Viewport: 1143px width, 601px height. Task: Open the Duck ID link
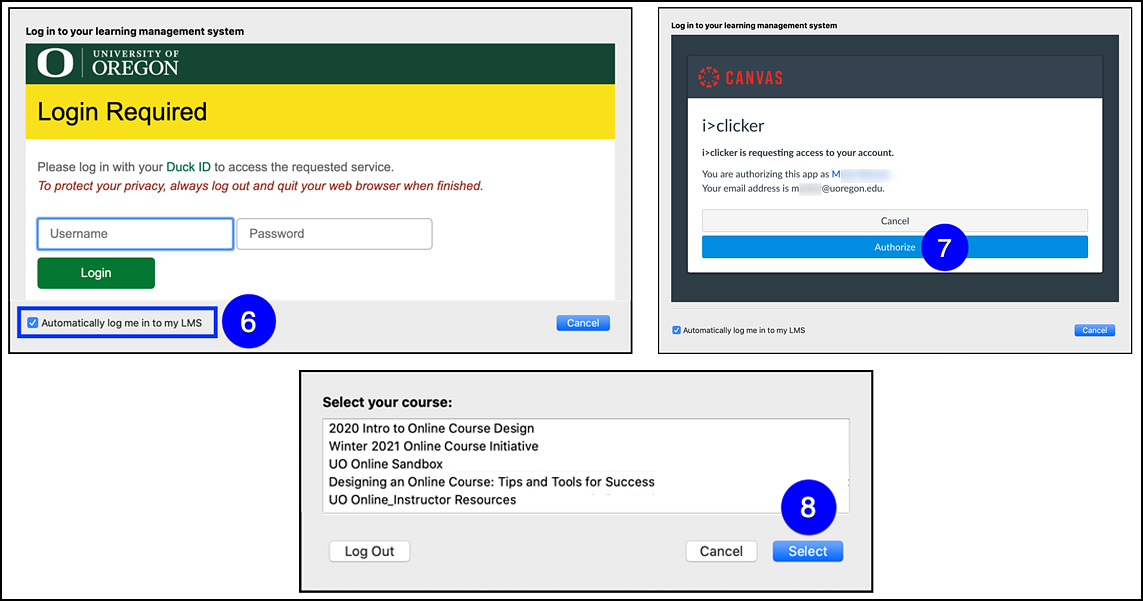tap(188, 167)
